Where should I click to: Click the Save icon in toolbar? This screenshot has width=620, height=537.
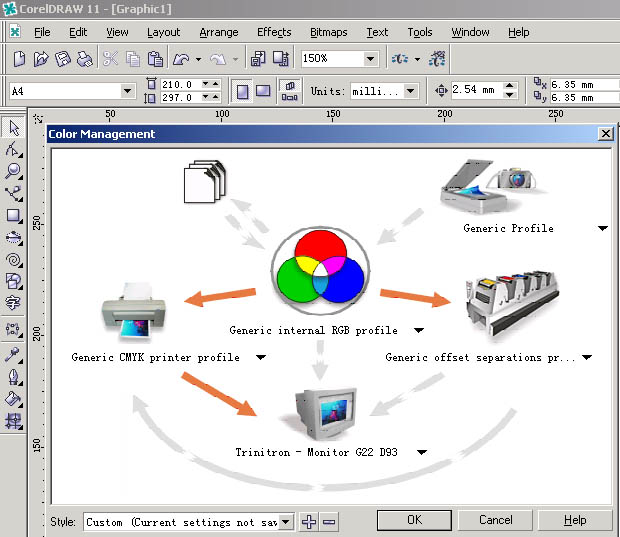click(x=62, y=59)
